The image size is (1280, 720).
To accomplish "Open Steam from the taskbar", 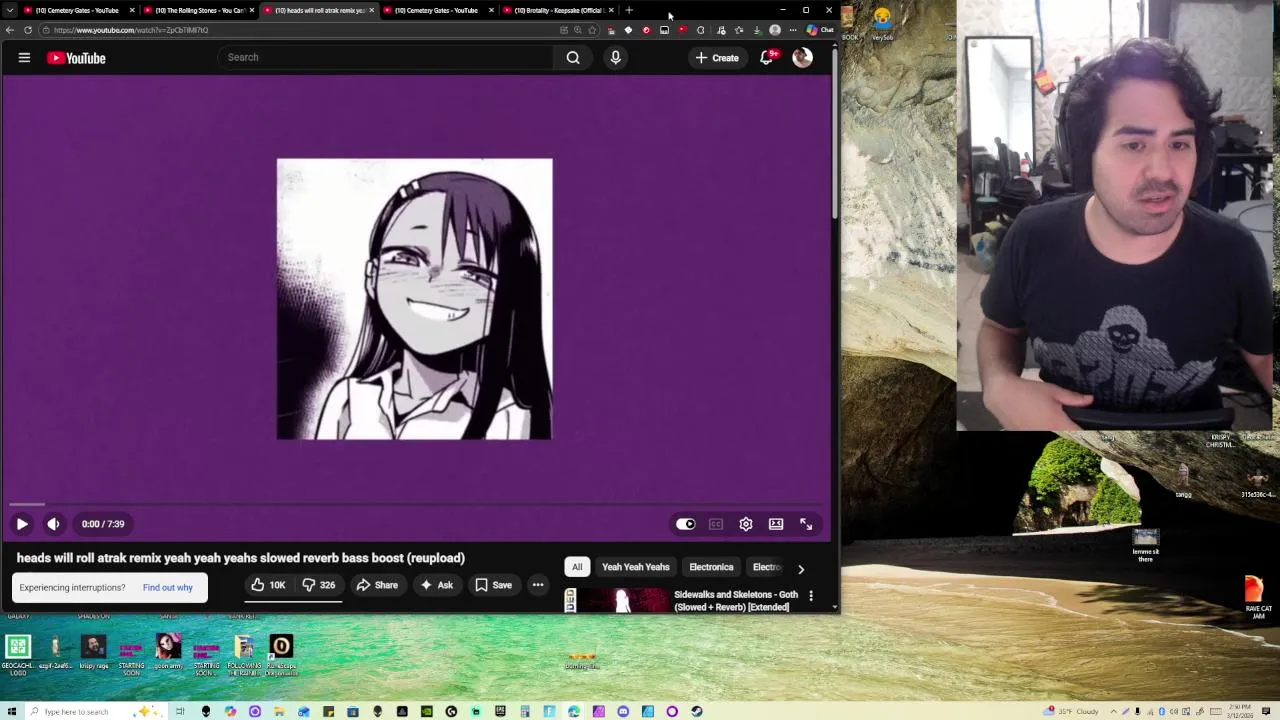I will click(x=697, y=711).
